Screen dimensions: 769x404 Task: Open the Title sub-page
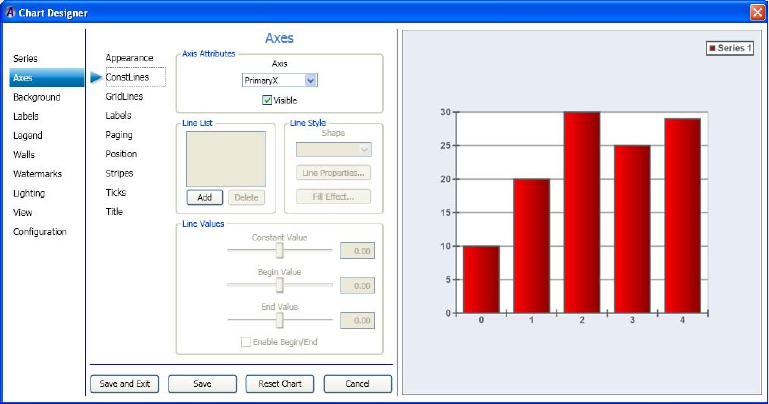(x=114, y=211)
